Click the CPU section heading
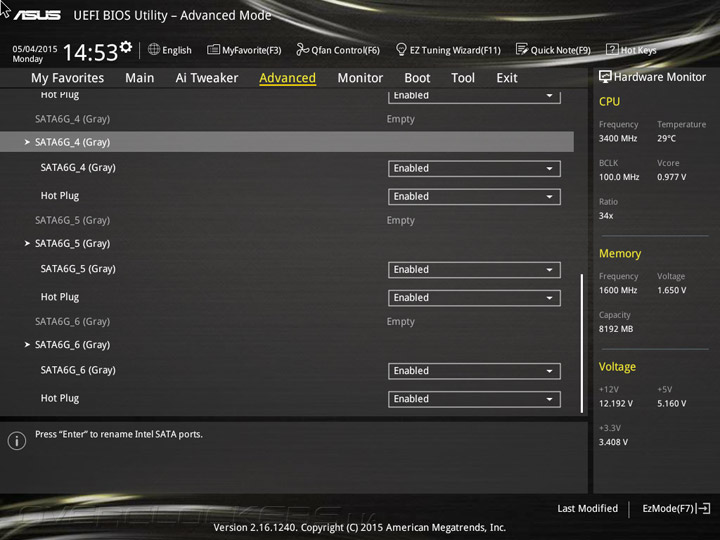Viewport: 720px width, 540px height. (x=609, y=101)
